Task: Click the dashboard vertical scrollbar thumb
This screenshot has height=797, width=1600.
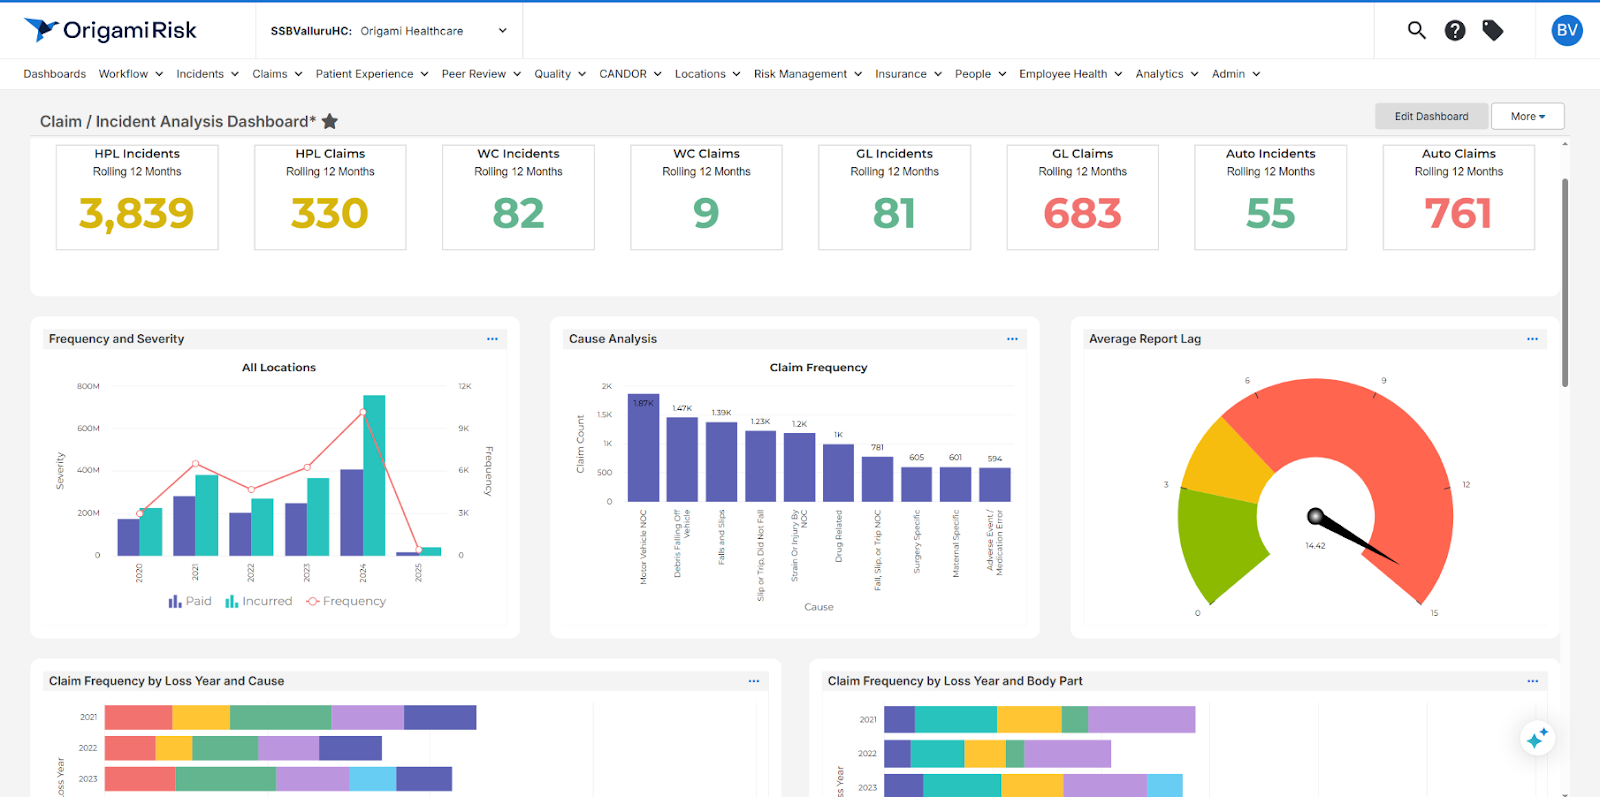Action: pos(1564,282)
